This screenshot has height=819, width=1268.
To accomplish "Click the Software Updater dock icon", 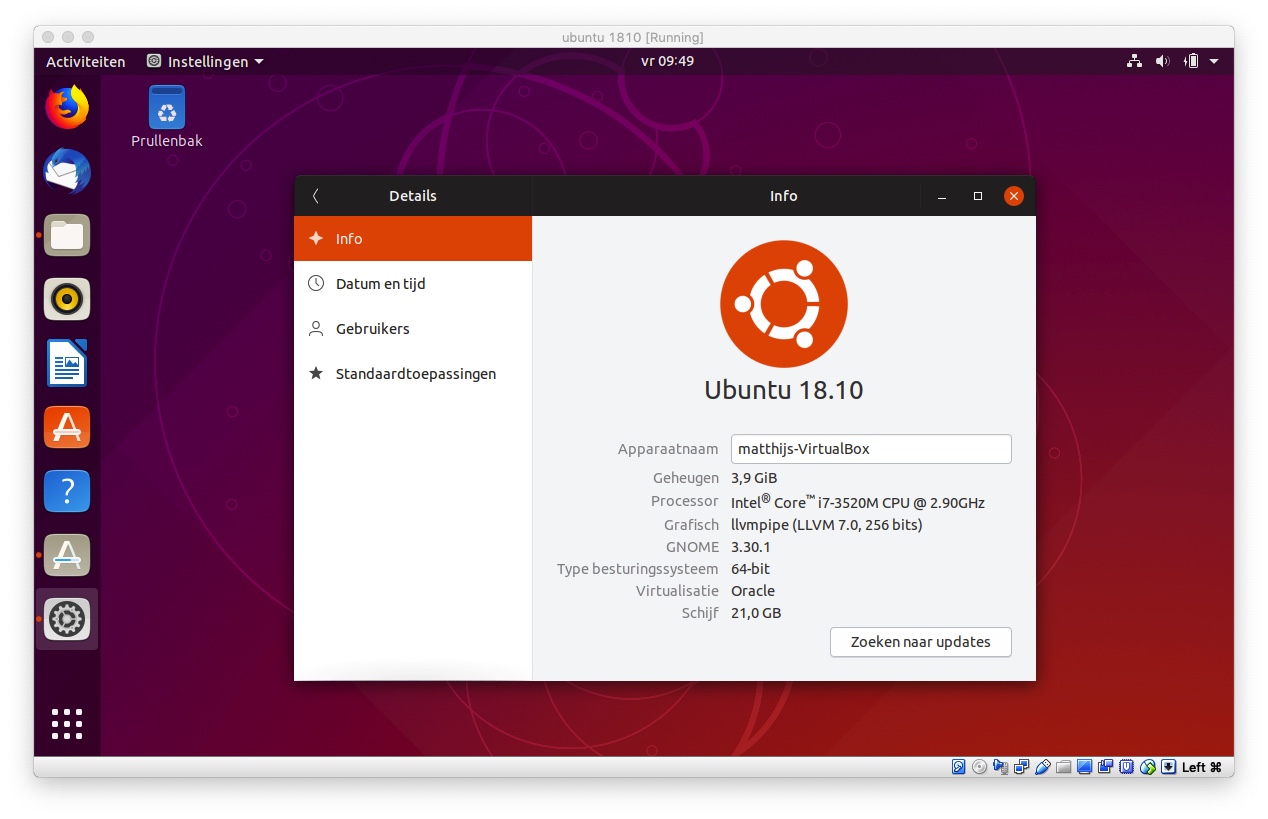I will pos(67,555).
